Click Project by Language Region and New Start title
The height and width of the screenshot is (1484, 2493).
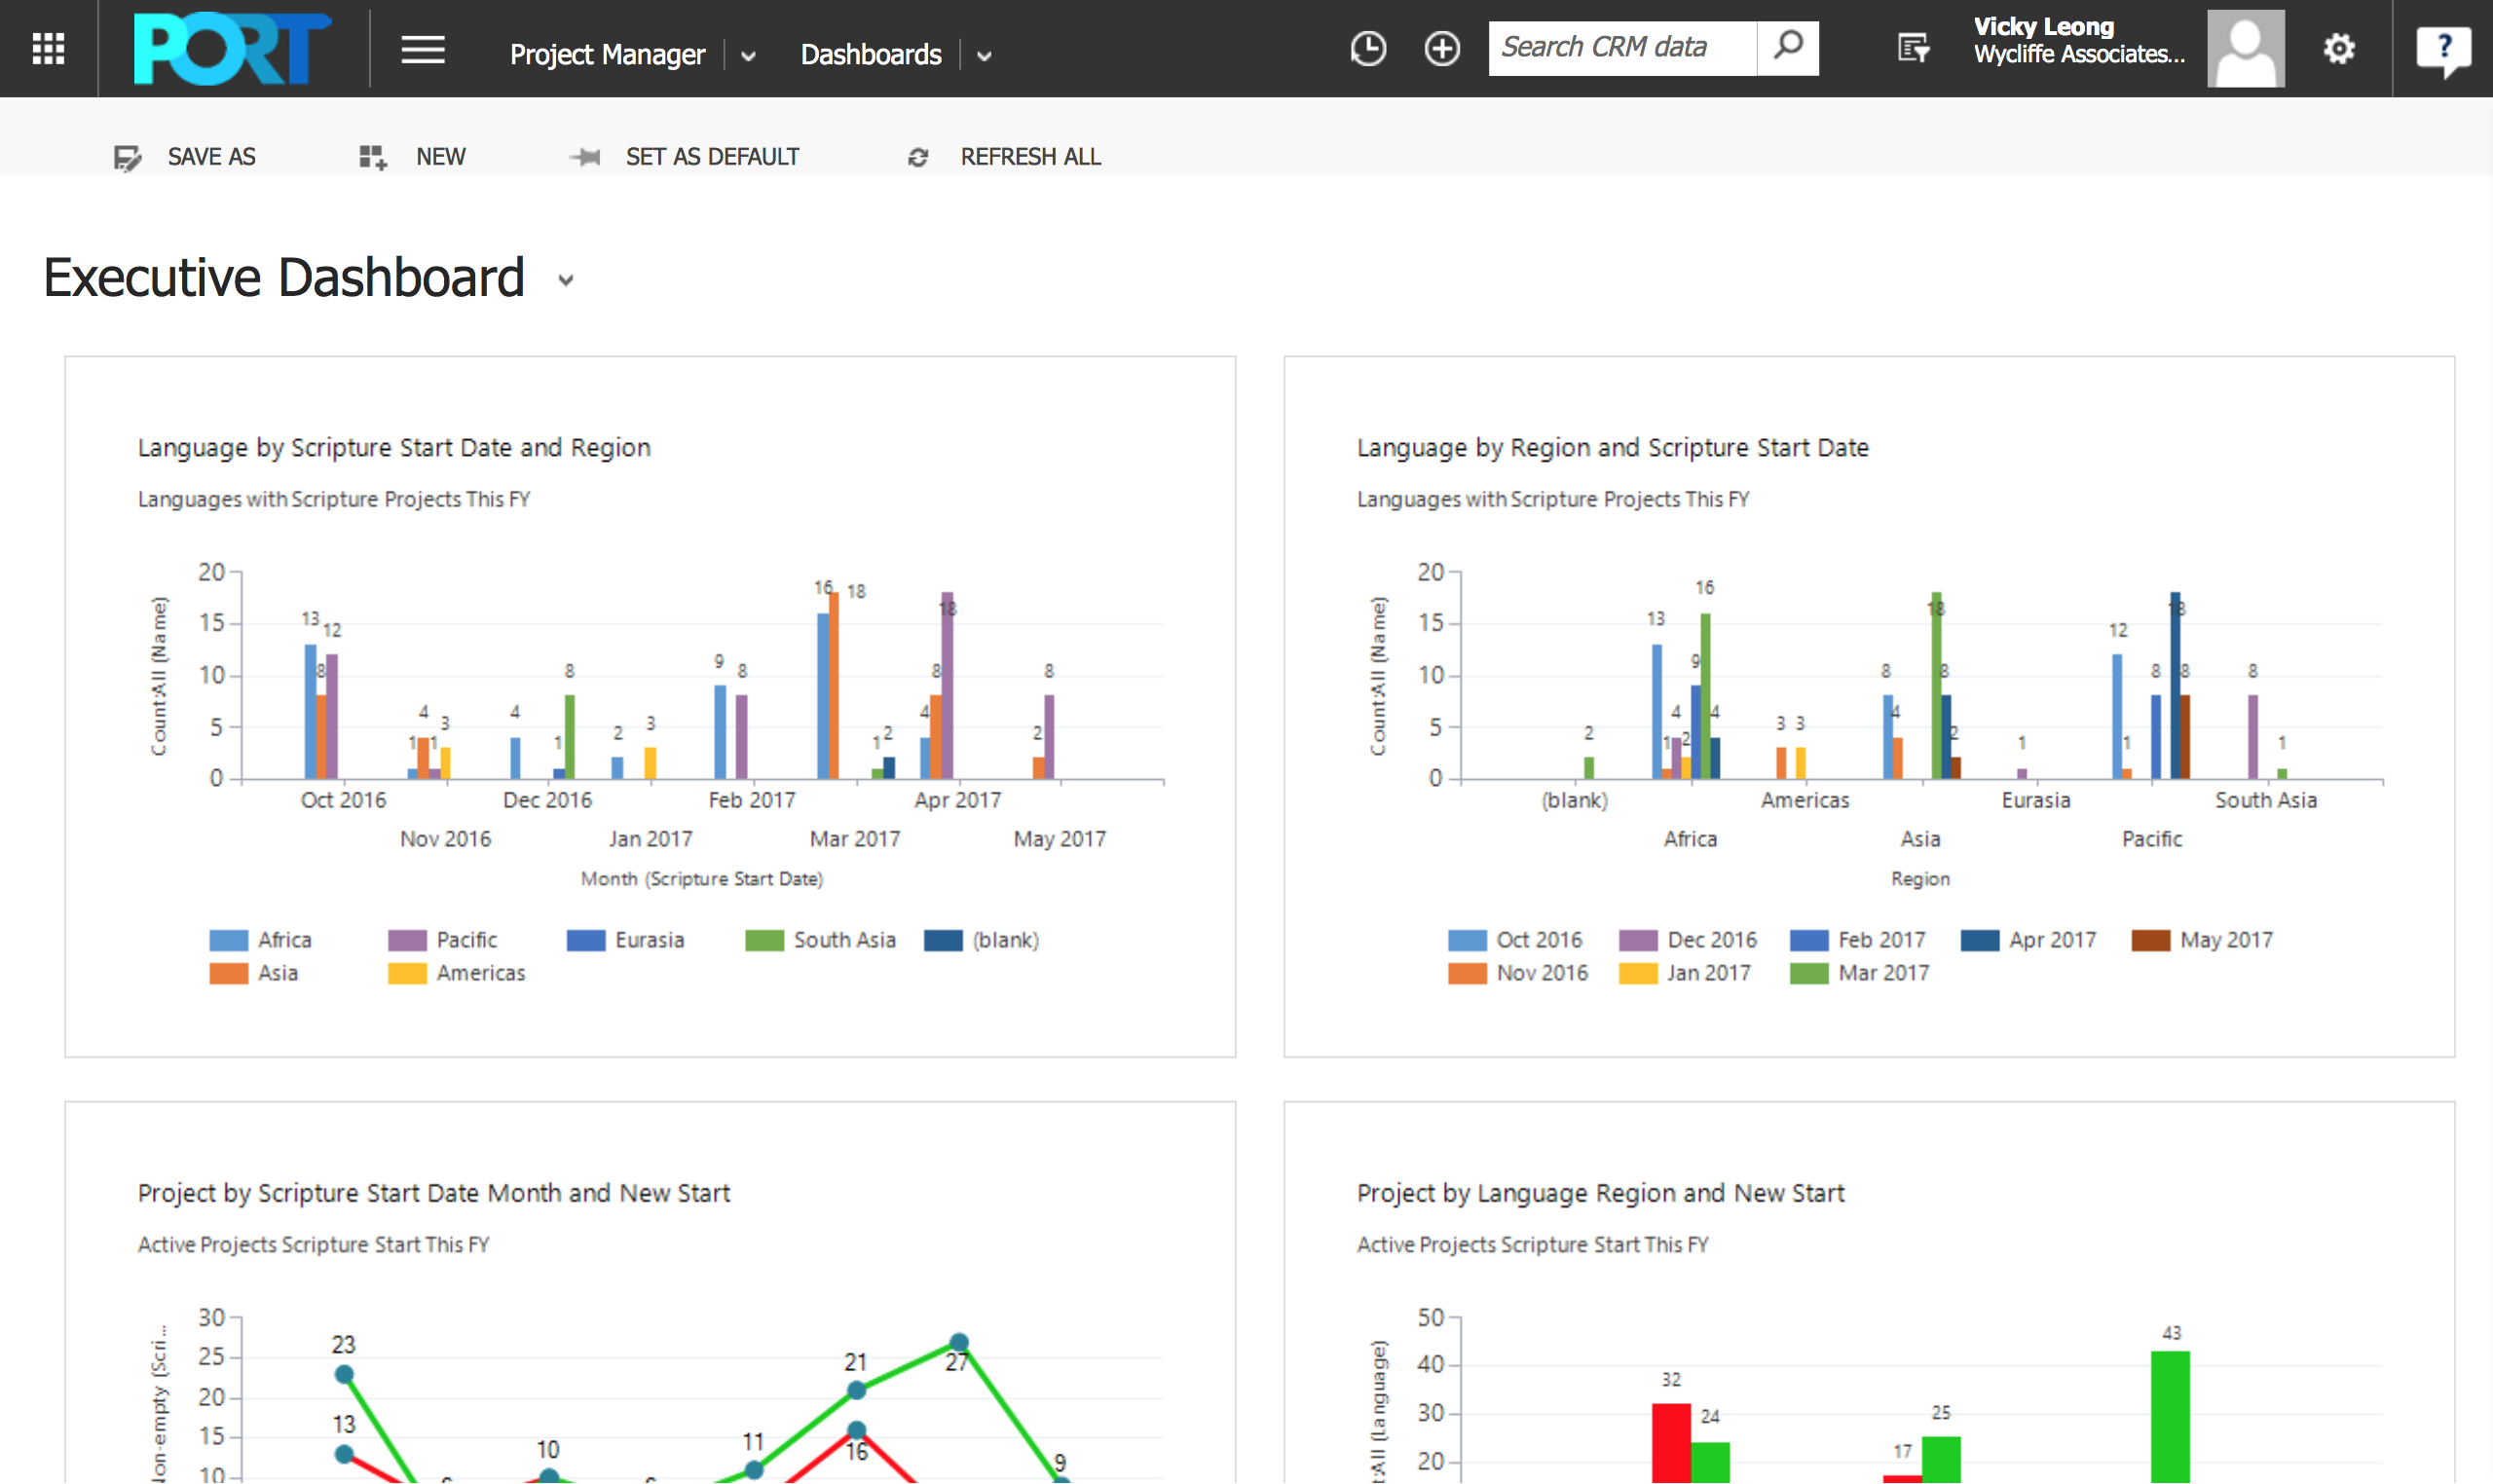point(1600,1193)
